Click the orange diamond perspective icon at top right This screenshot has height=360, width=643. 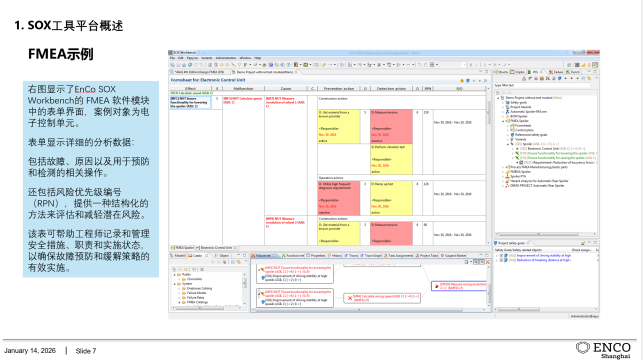[x=589, y=65]
